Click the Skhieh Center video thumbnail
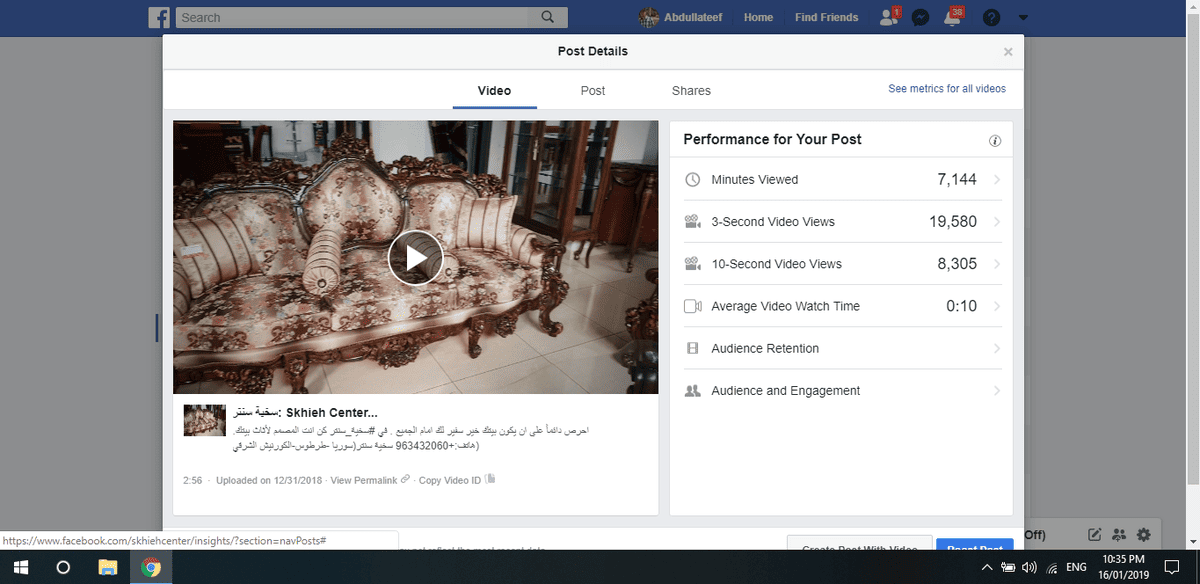This screenshot has height=584, width=1200. coord(204,420)
